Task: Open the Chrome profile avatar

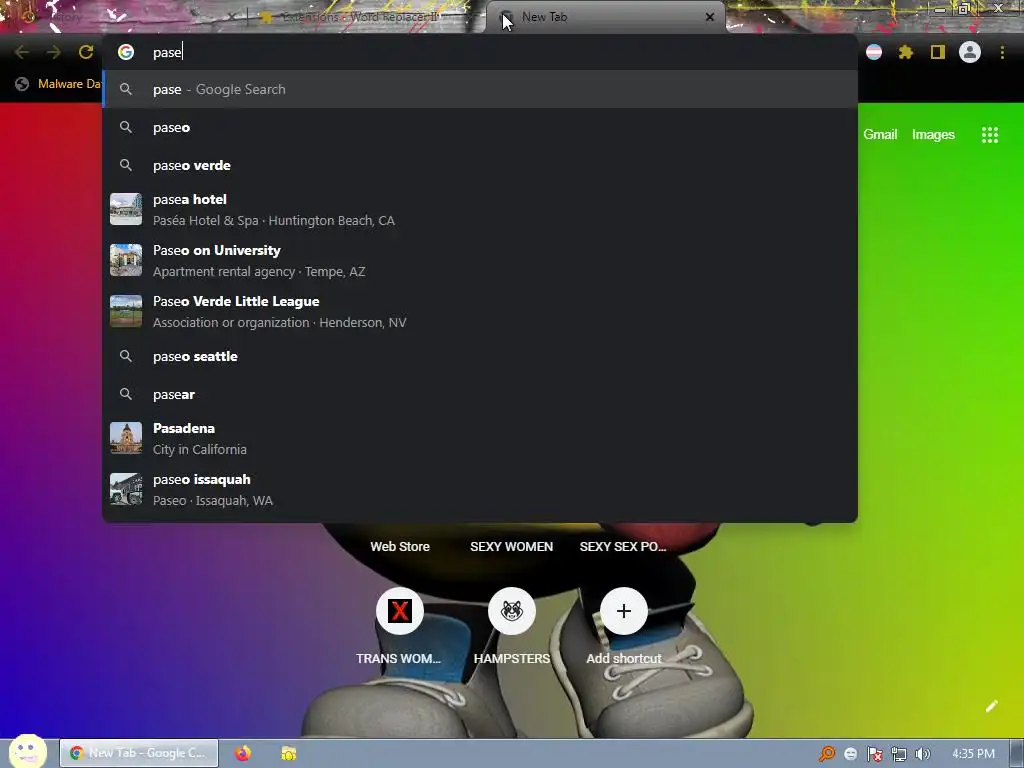Action: pyautogui.click(x=970, y=52)
